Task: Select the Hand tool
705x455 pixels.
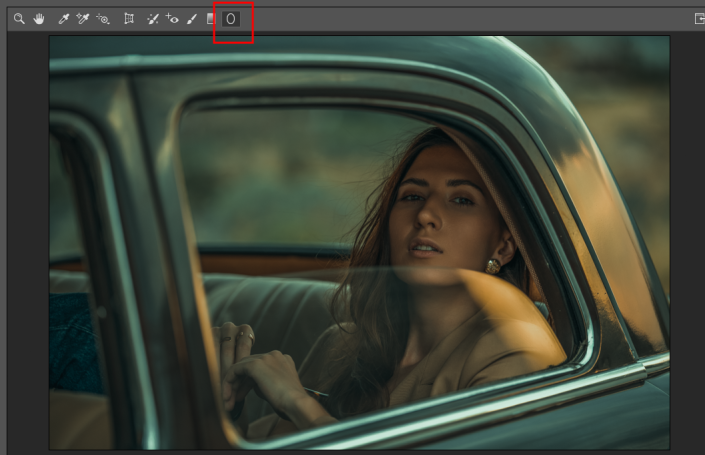Action: pyautogui.click(x=40, y=19)
